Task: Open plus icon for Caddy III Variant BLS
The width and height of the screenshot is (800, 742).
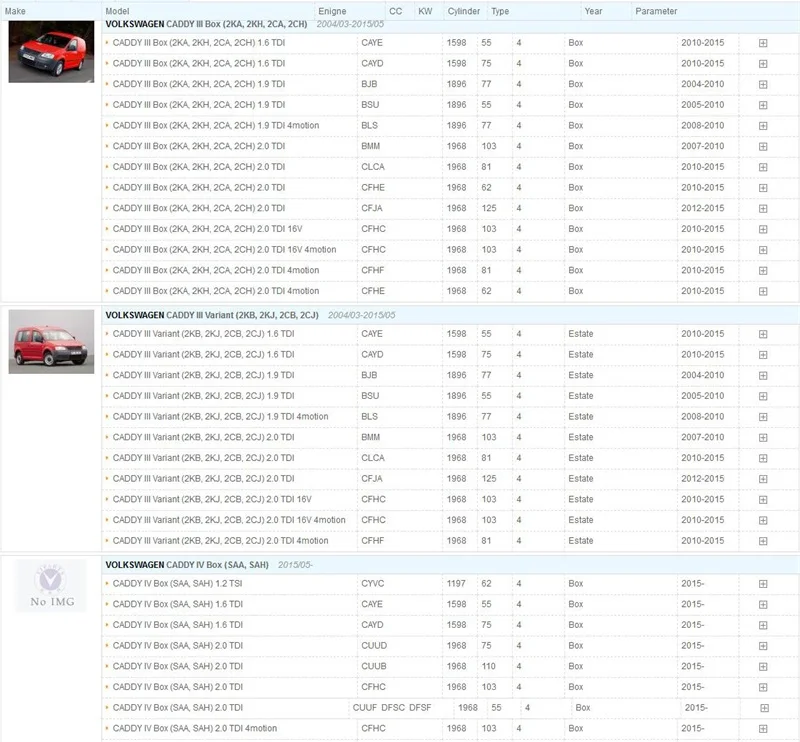Action: pyautogui.click(x=763, y=417)
